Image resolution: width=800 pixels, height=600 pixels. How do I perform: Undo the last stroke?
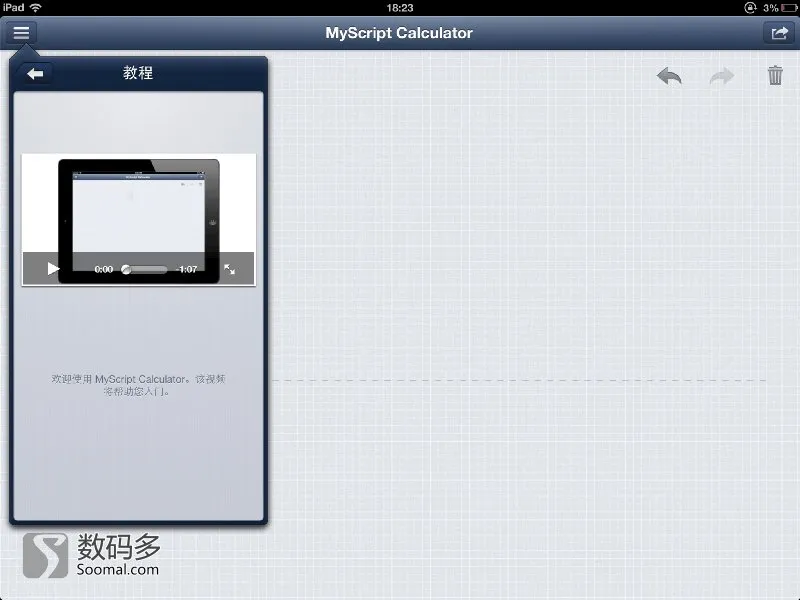[x=669, y=76]
